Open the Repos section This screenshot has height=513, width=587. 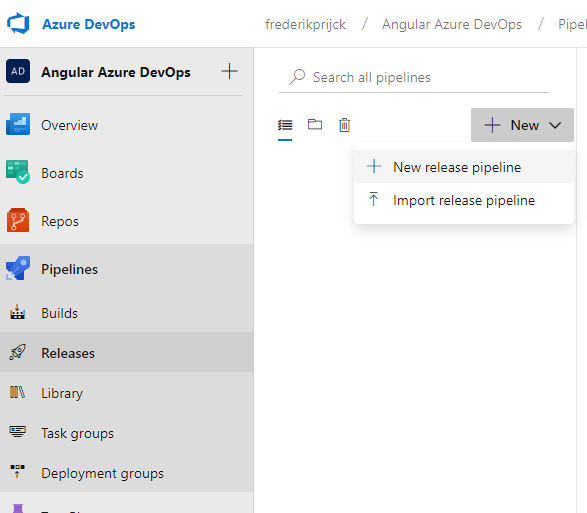(127, 221)
